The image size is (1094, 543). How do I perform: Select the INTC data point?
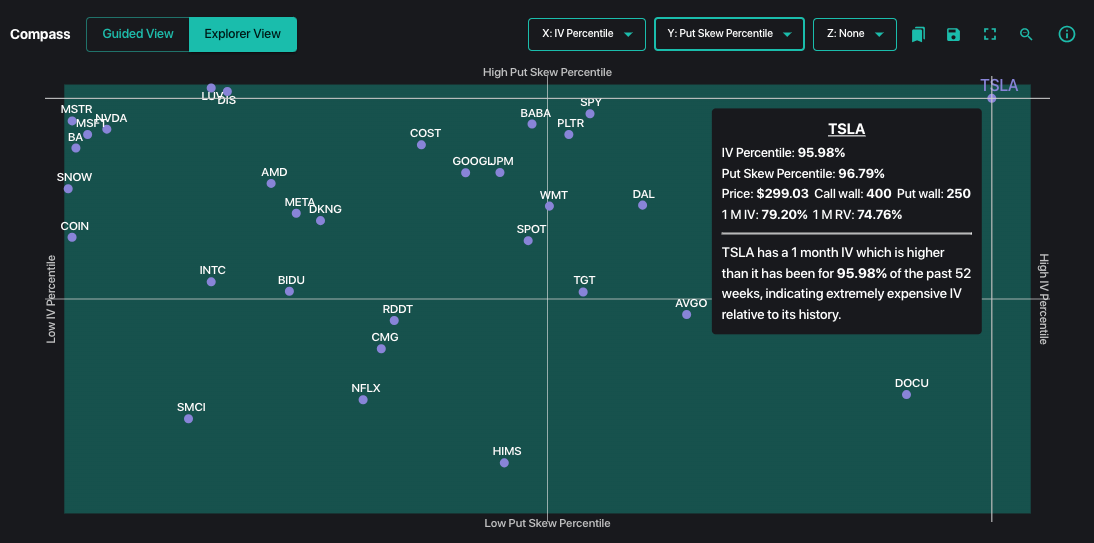coord(211,282)
